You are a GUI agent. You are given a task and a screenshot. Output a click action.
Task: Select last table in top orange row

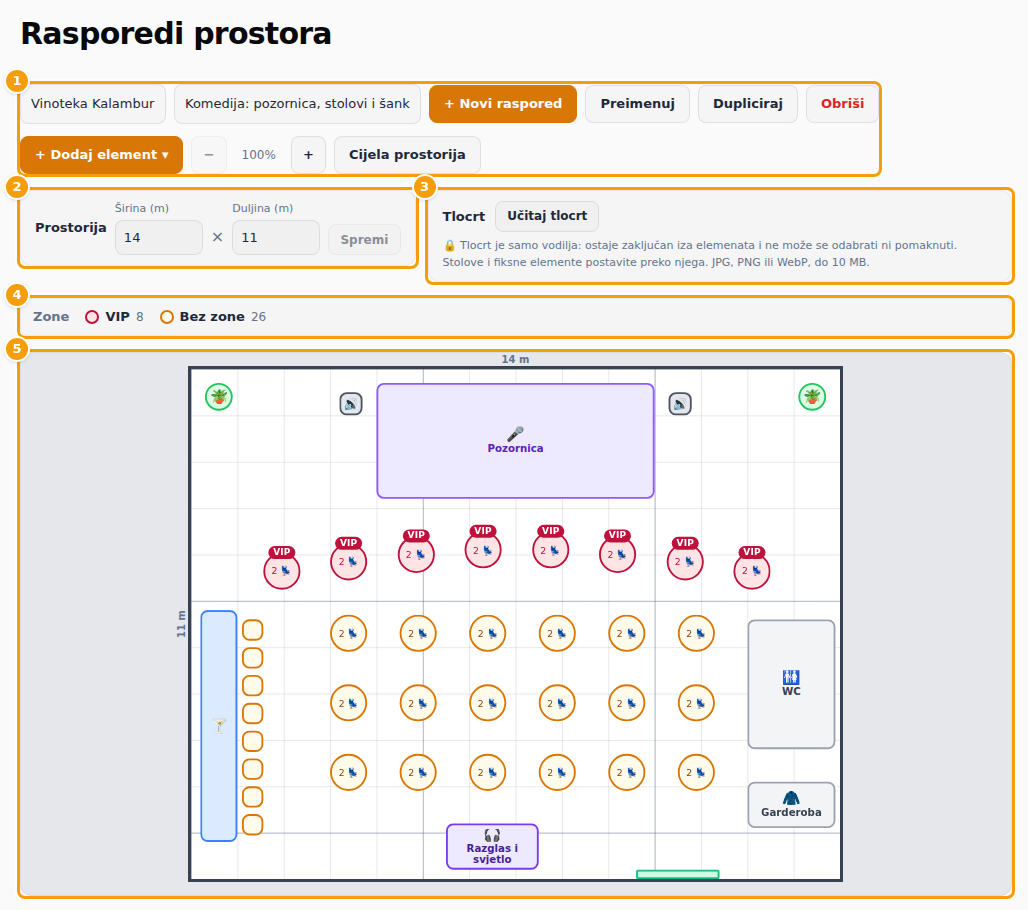696,633
